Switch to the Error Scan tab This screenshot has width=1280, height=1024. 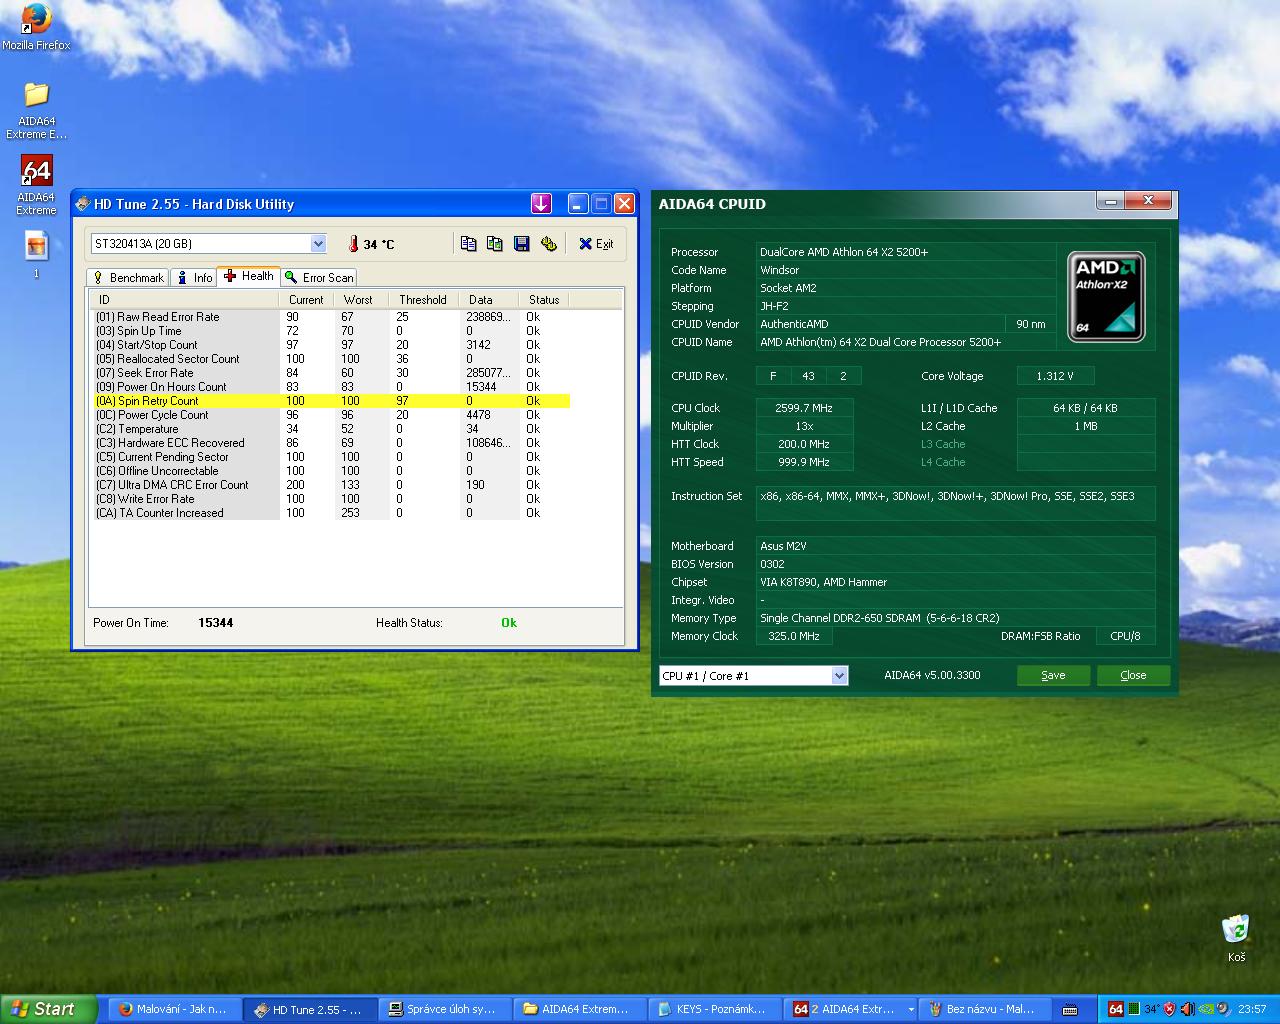tap(319, 278)
